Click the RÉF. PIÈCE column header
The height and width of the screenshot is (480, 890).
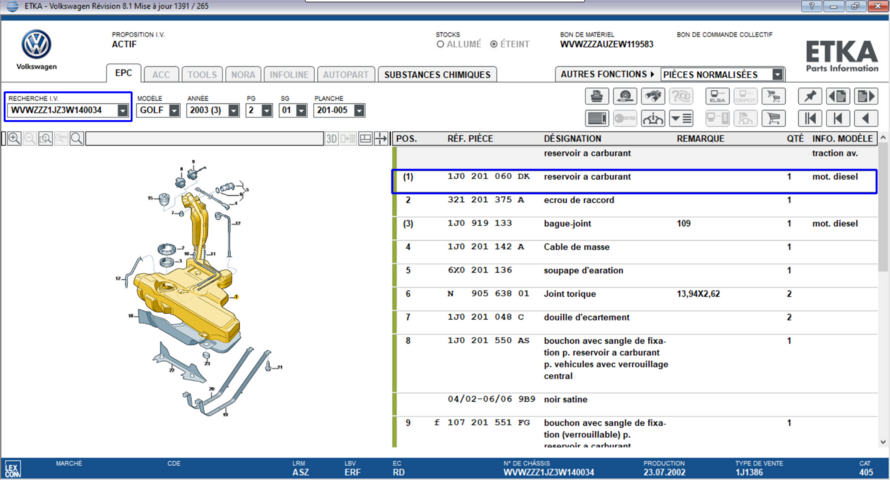470,138
